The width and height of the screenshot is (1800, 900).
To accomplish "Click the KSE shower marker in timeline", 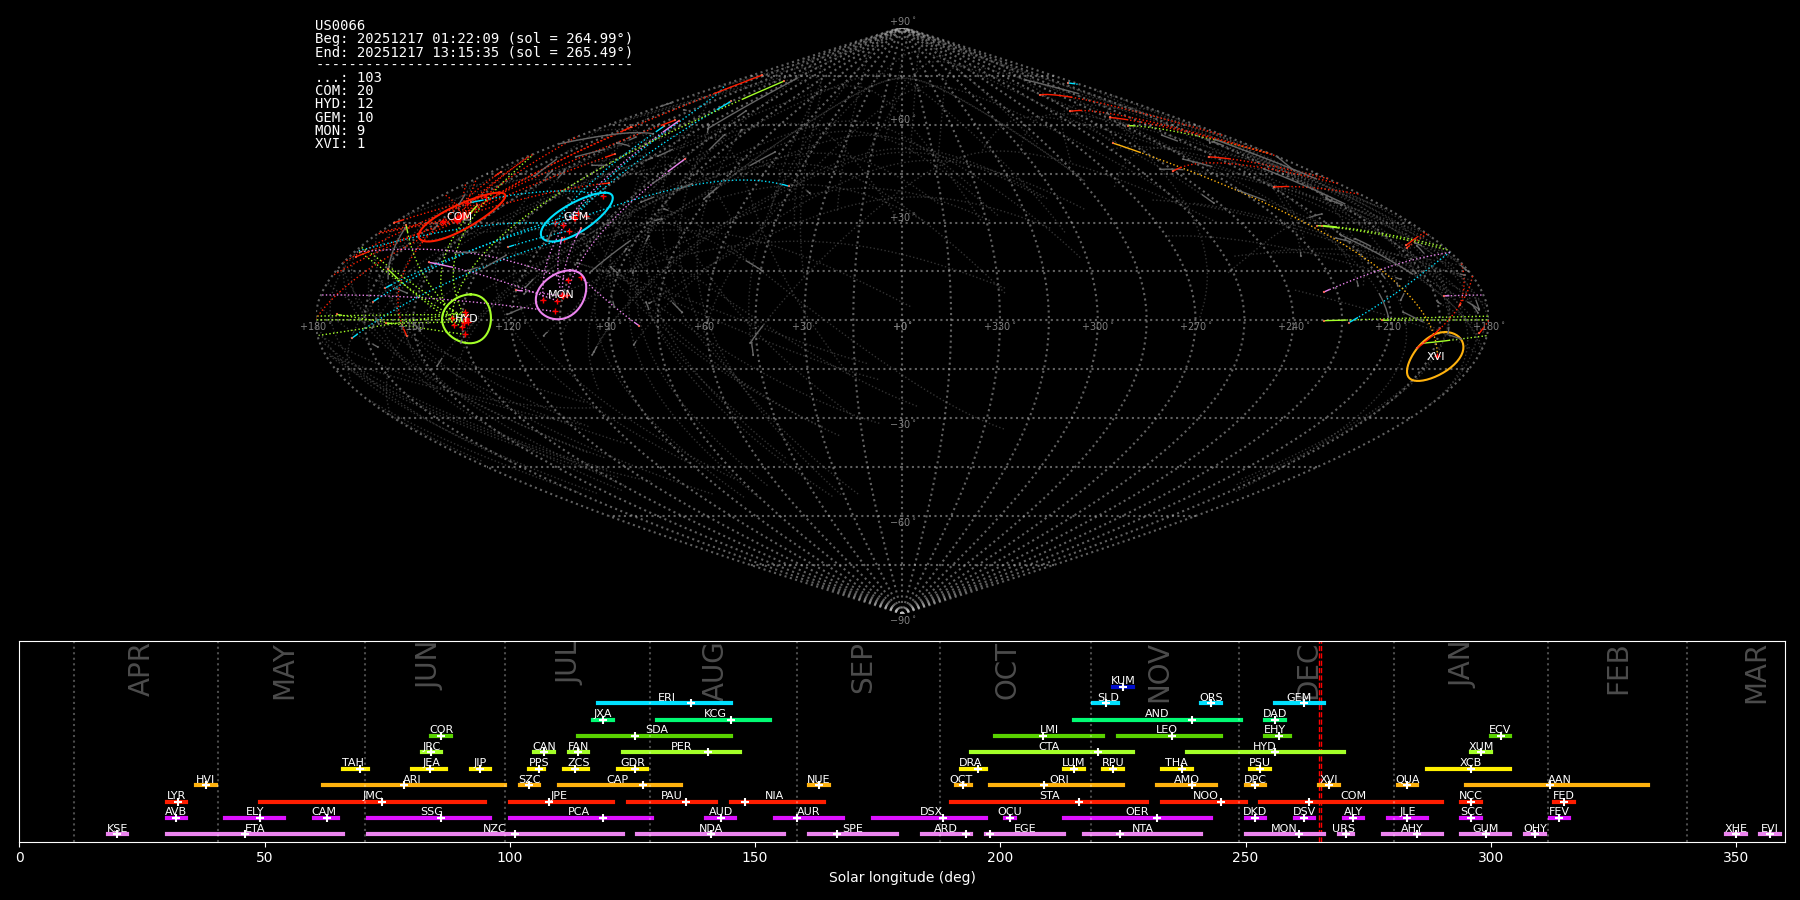I will coord(117,834).
